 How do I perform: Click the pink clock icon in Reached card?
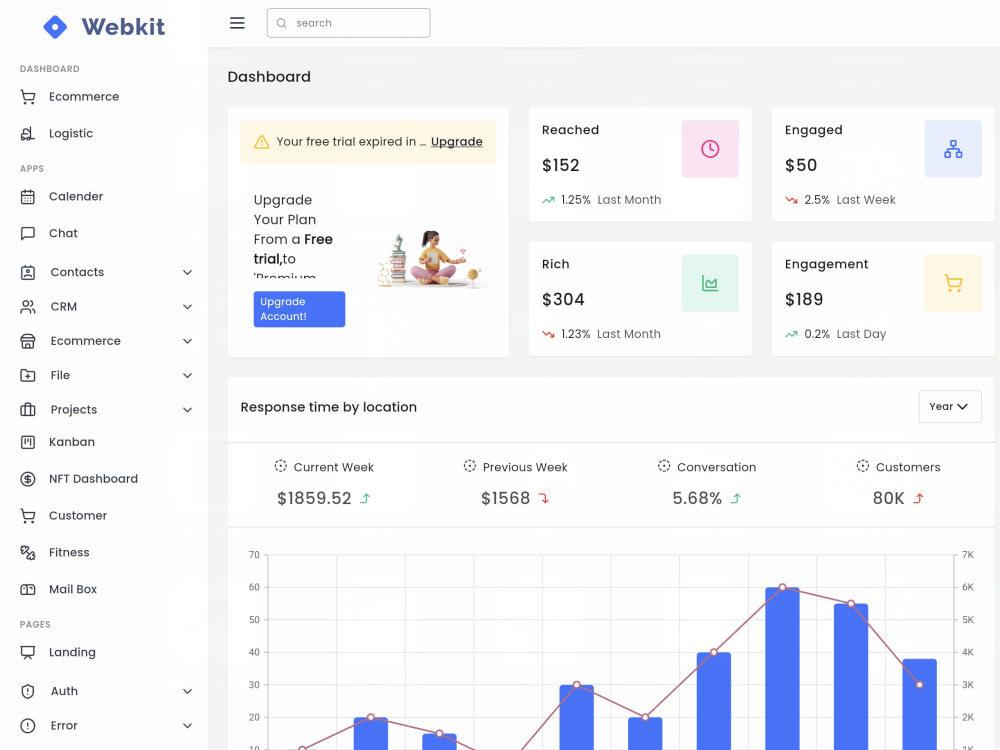coord(710,149)
